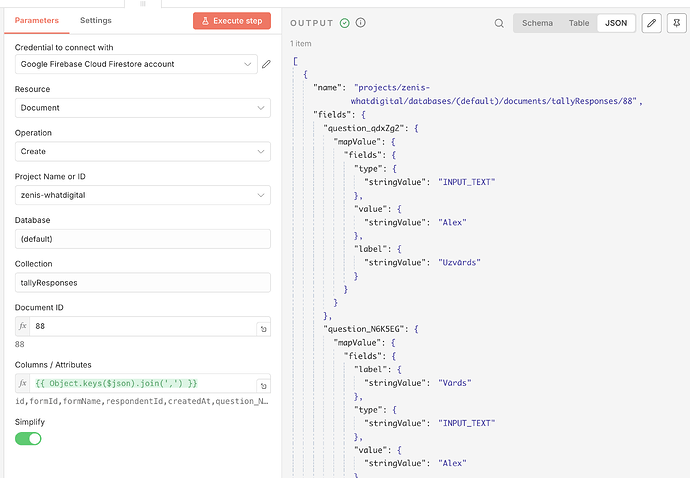Click the Database field with (default)
Viewport: 690px width, 478px height.
tap(143, 239)
